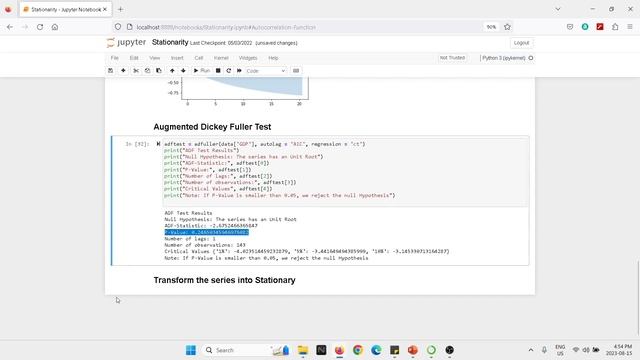Rename notebook by clicking Stationarity title

pos(170,42)
